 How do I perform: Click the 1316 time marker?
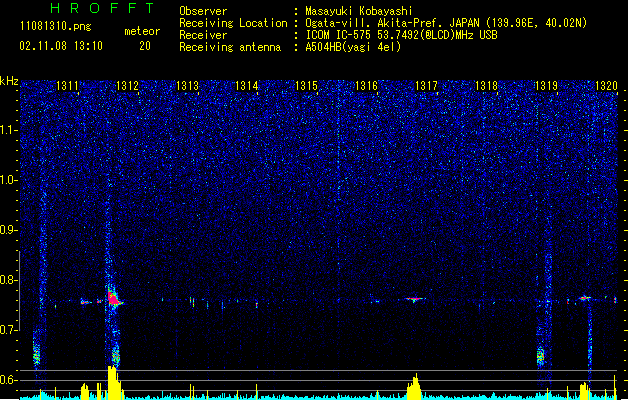tap(367, 86)
